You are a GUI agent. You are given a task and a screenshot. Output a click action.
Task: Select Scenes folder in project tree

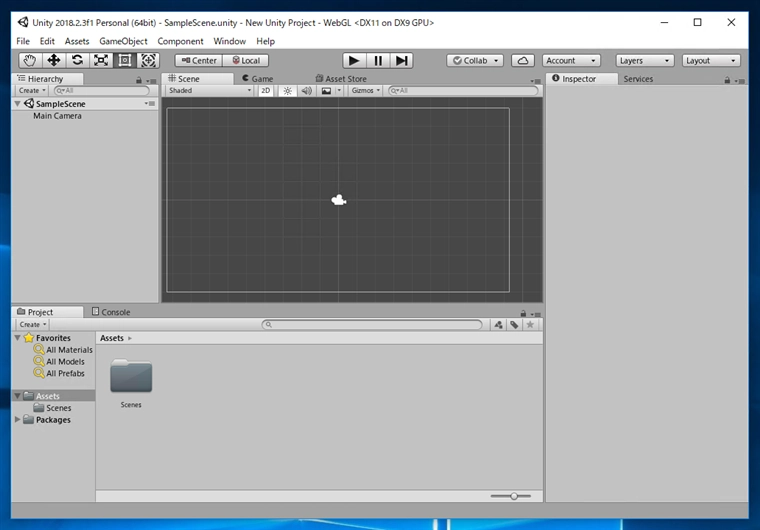pyautogui.click(x=53, y=408)
